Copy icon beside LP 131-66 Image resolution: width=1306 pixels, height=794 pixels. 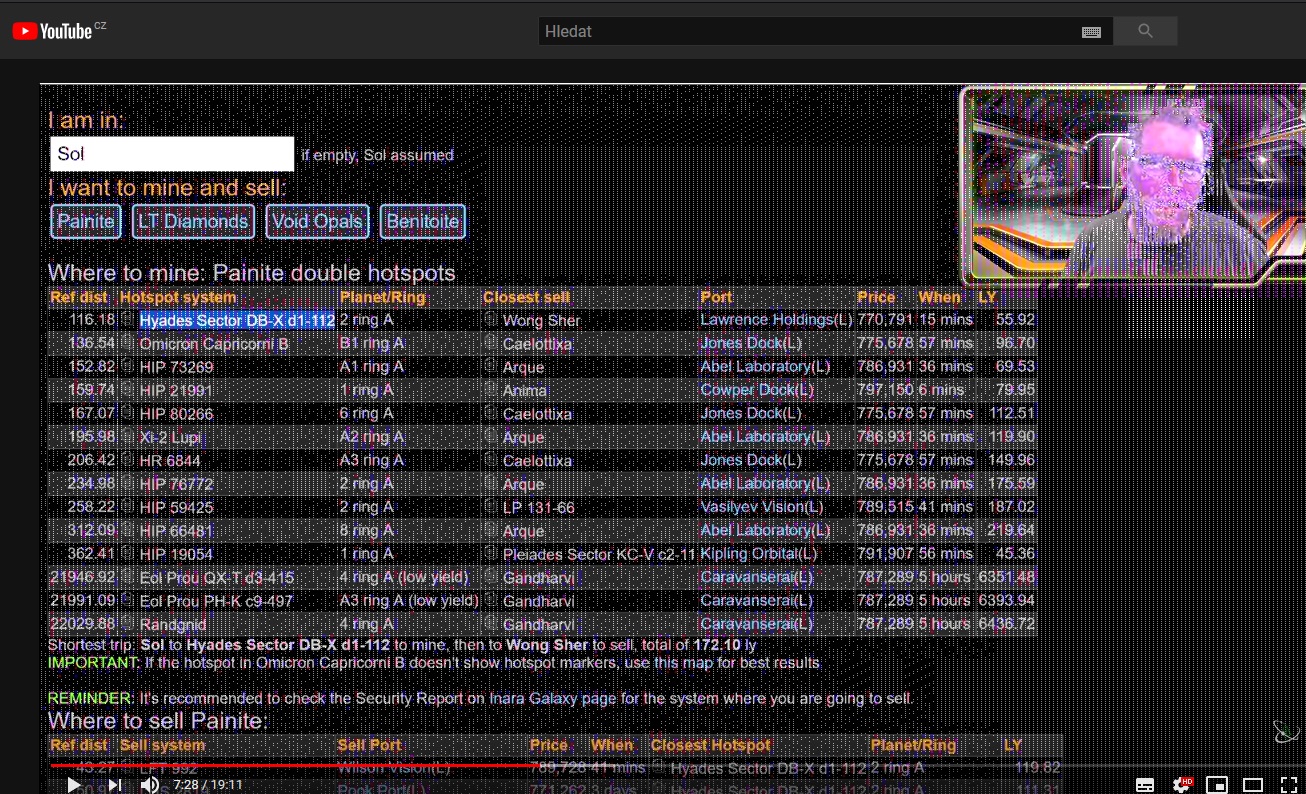point(490,507)
